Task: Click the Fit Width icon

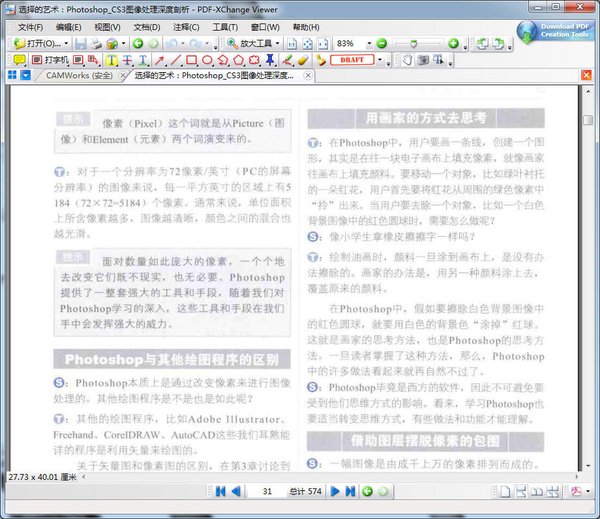Action: pos(323,44)
